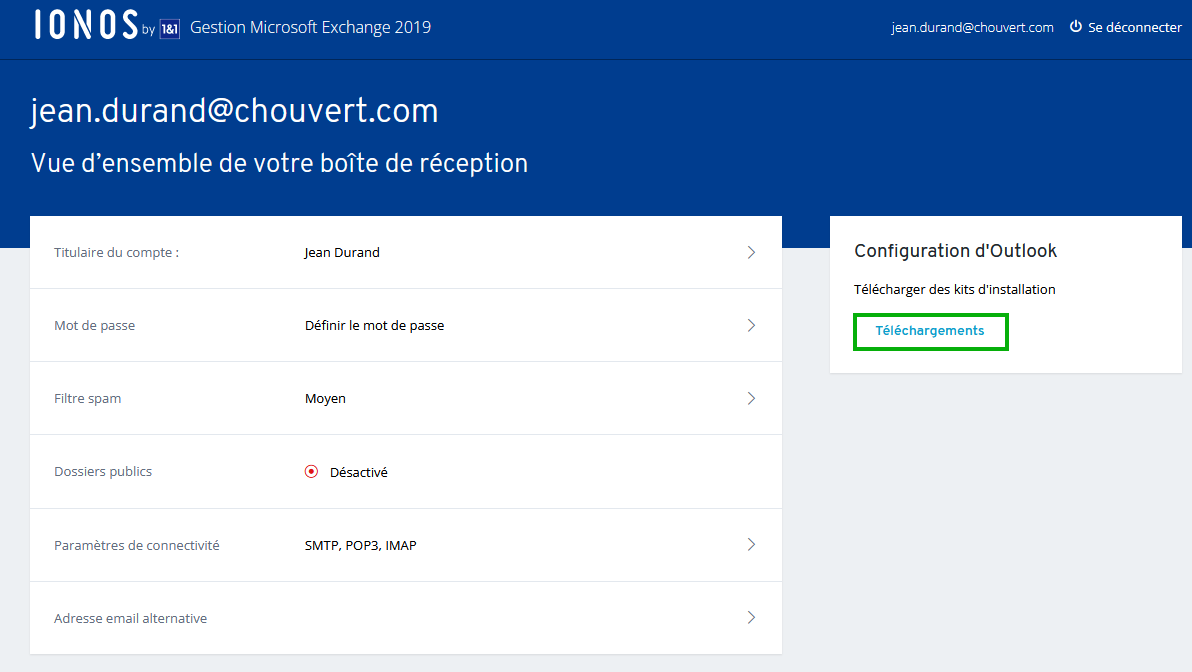Click Télécharger des kits d'installation text
Viewport: 1192px width, 672px height.
coord(955,290)
